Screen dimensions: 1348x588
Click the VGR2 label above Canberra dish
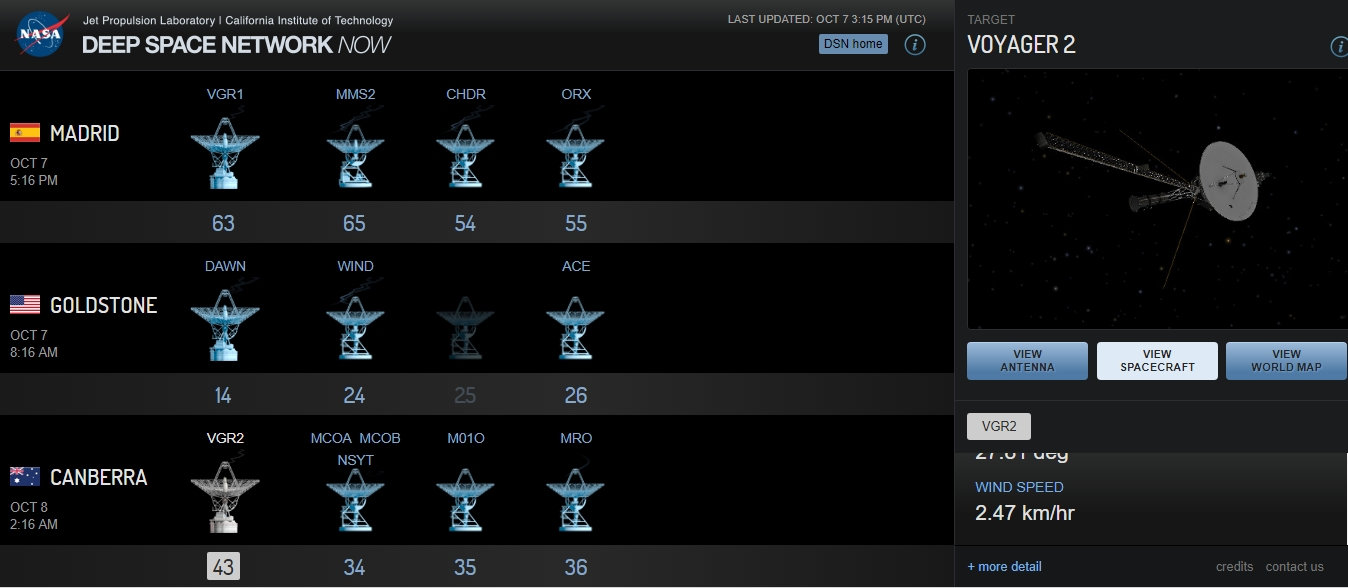tap(225, 438)
